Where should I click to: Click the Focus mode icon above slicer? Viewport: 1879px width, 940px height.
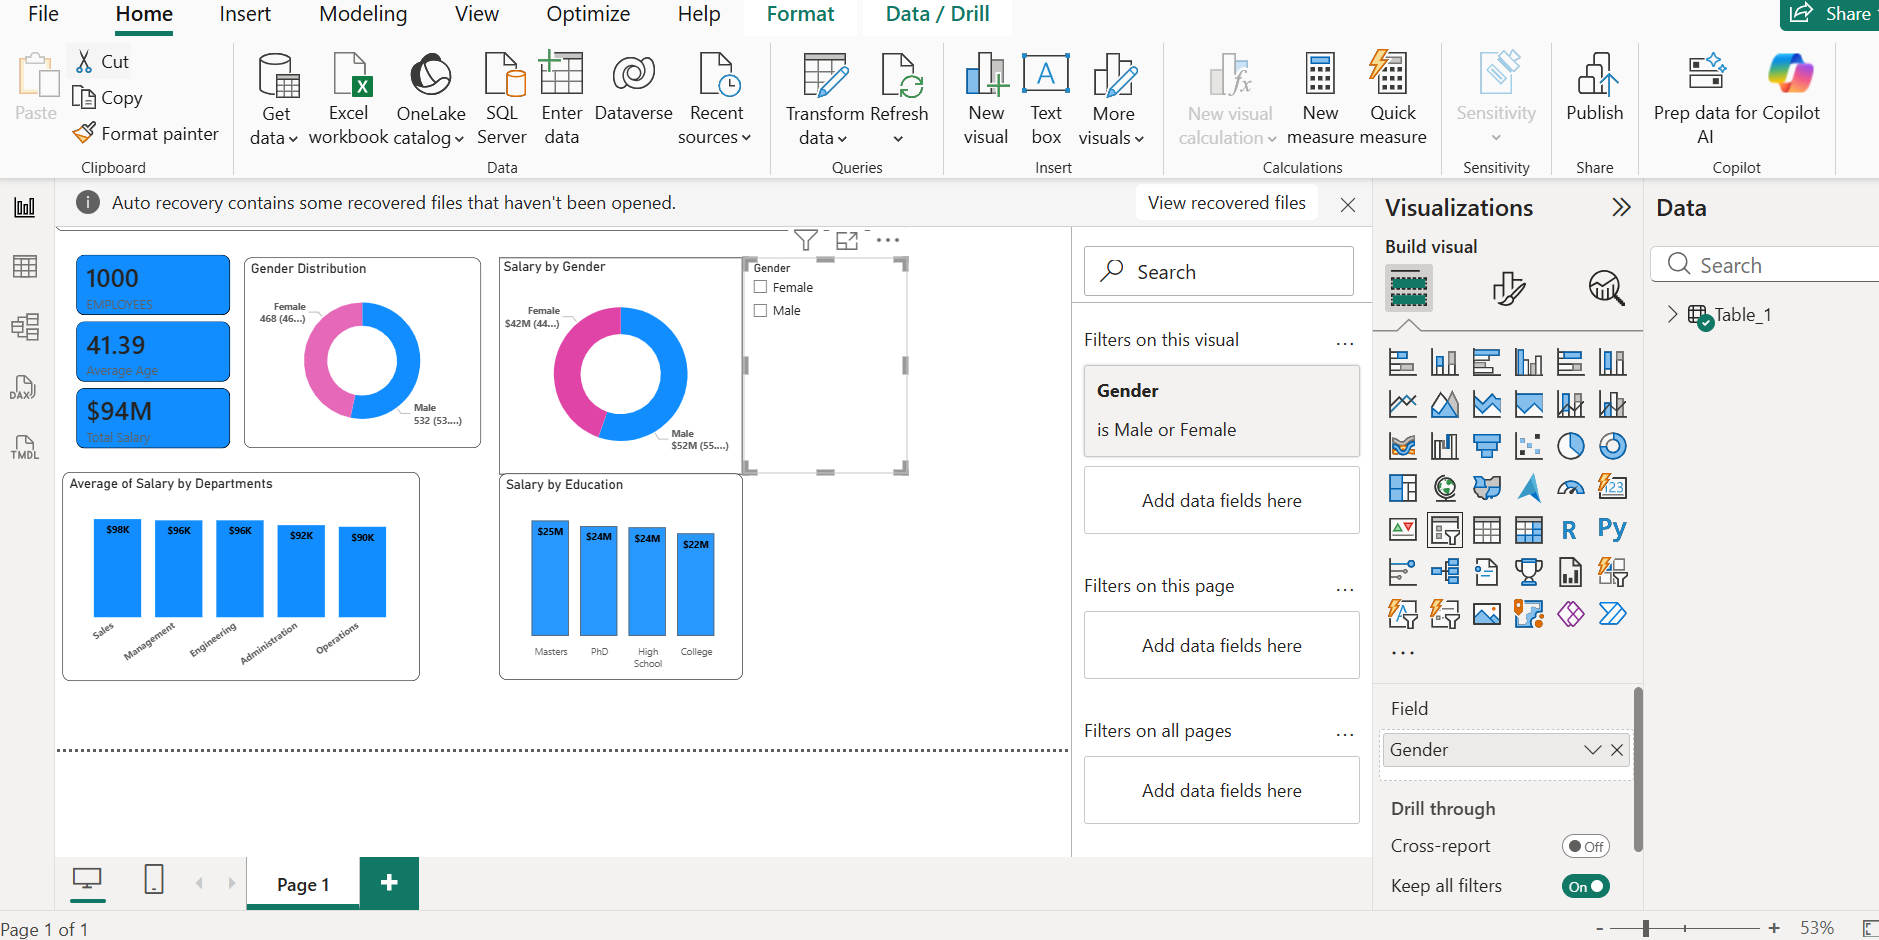pos(847,240)
